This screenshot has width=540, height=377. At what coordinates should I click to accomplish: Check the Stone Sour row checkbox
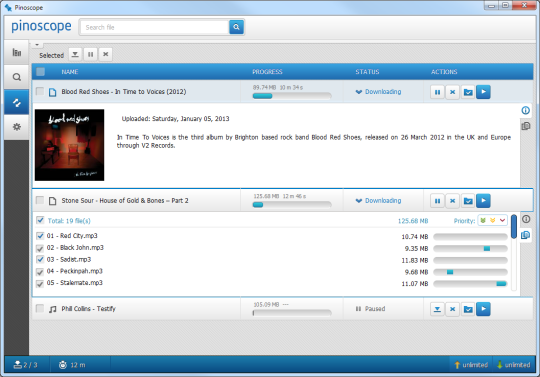40,200
